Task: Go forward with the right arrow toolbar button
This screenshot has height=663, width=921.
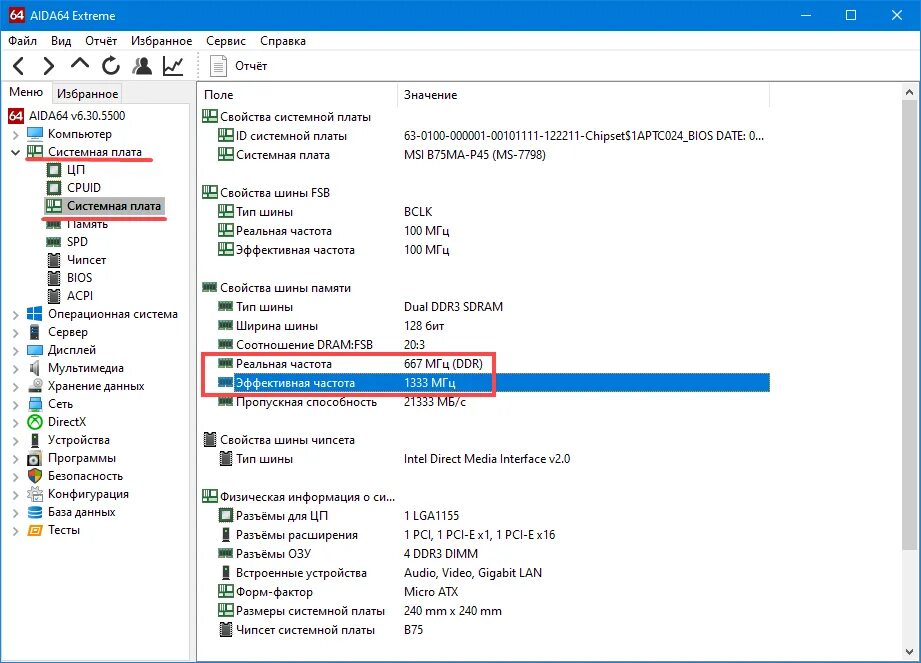Action: point(49,66)
